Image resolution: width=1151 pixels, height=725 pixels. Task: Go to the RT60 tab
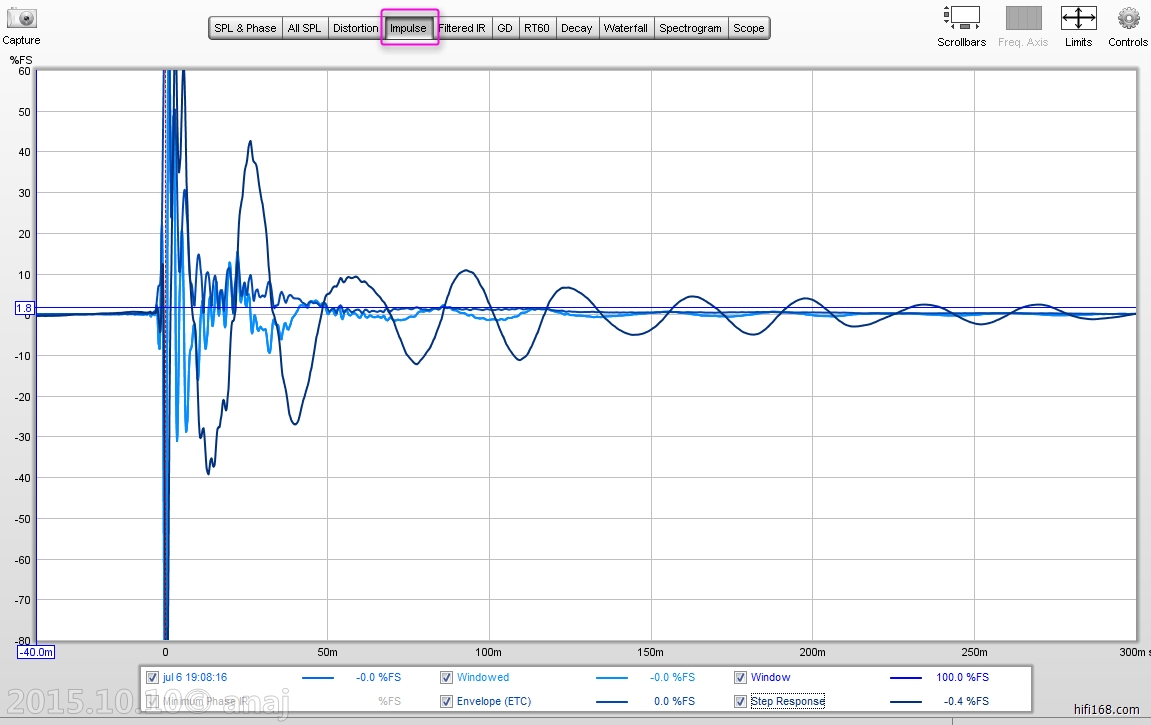[x=537, y=28]
